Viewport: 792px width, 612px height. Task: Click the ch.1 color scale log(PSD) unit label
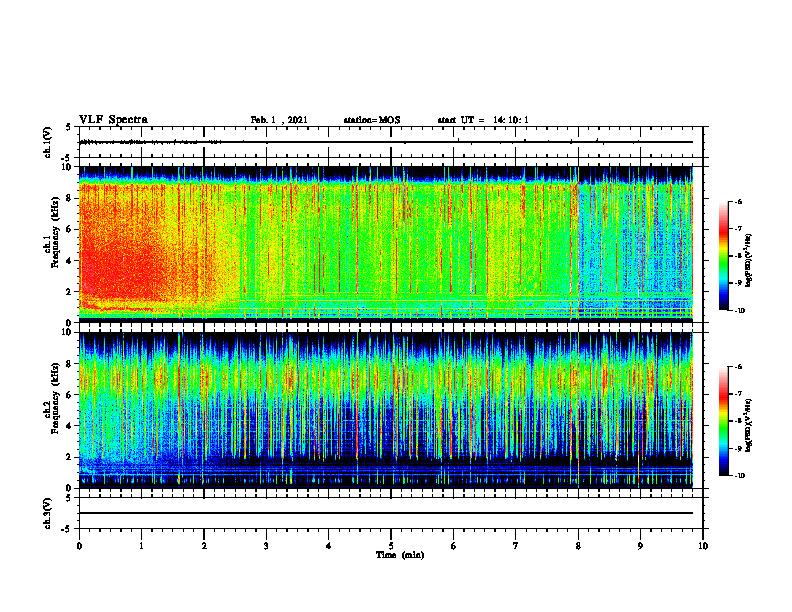pos(749,260)
